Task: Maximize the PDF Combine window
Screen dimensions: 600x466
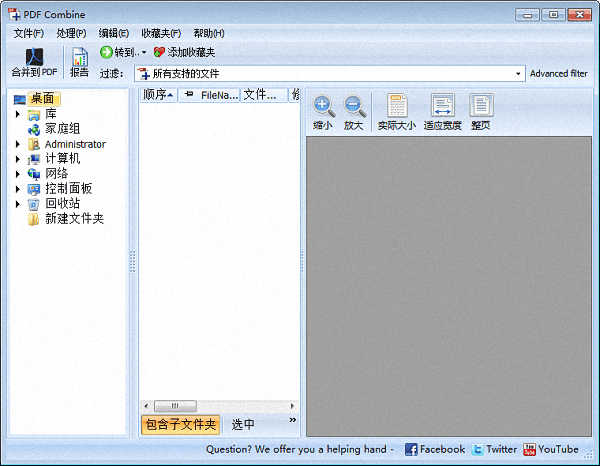Action: click(x=553, y=15)
